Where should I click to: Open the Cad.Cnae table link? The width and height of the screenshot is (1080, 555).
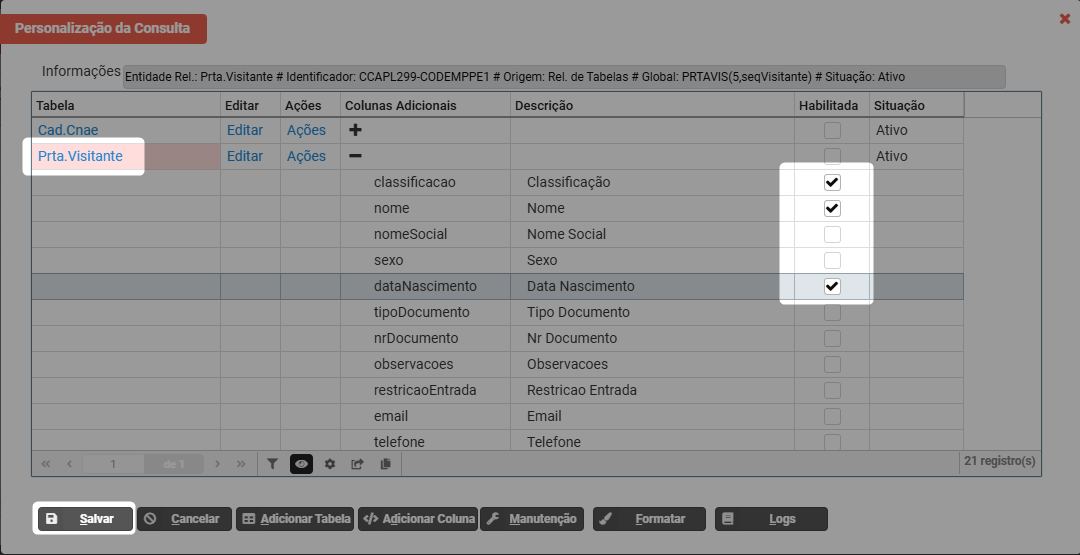click(68, 130)
